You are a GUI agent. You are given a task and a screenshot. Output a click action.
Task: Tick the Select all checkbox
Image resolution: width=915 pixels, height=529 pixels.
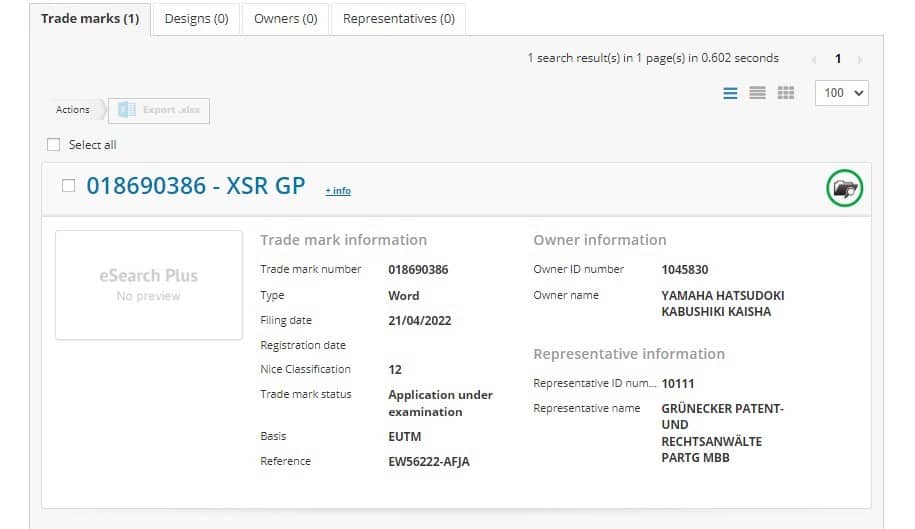pyautogui.click(x=53, y=145)
